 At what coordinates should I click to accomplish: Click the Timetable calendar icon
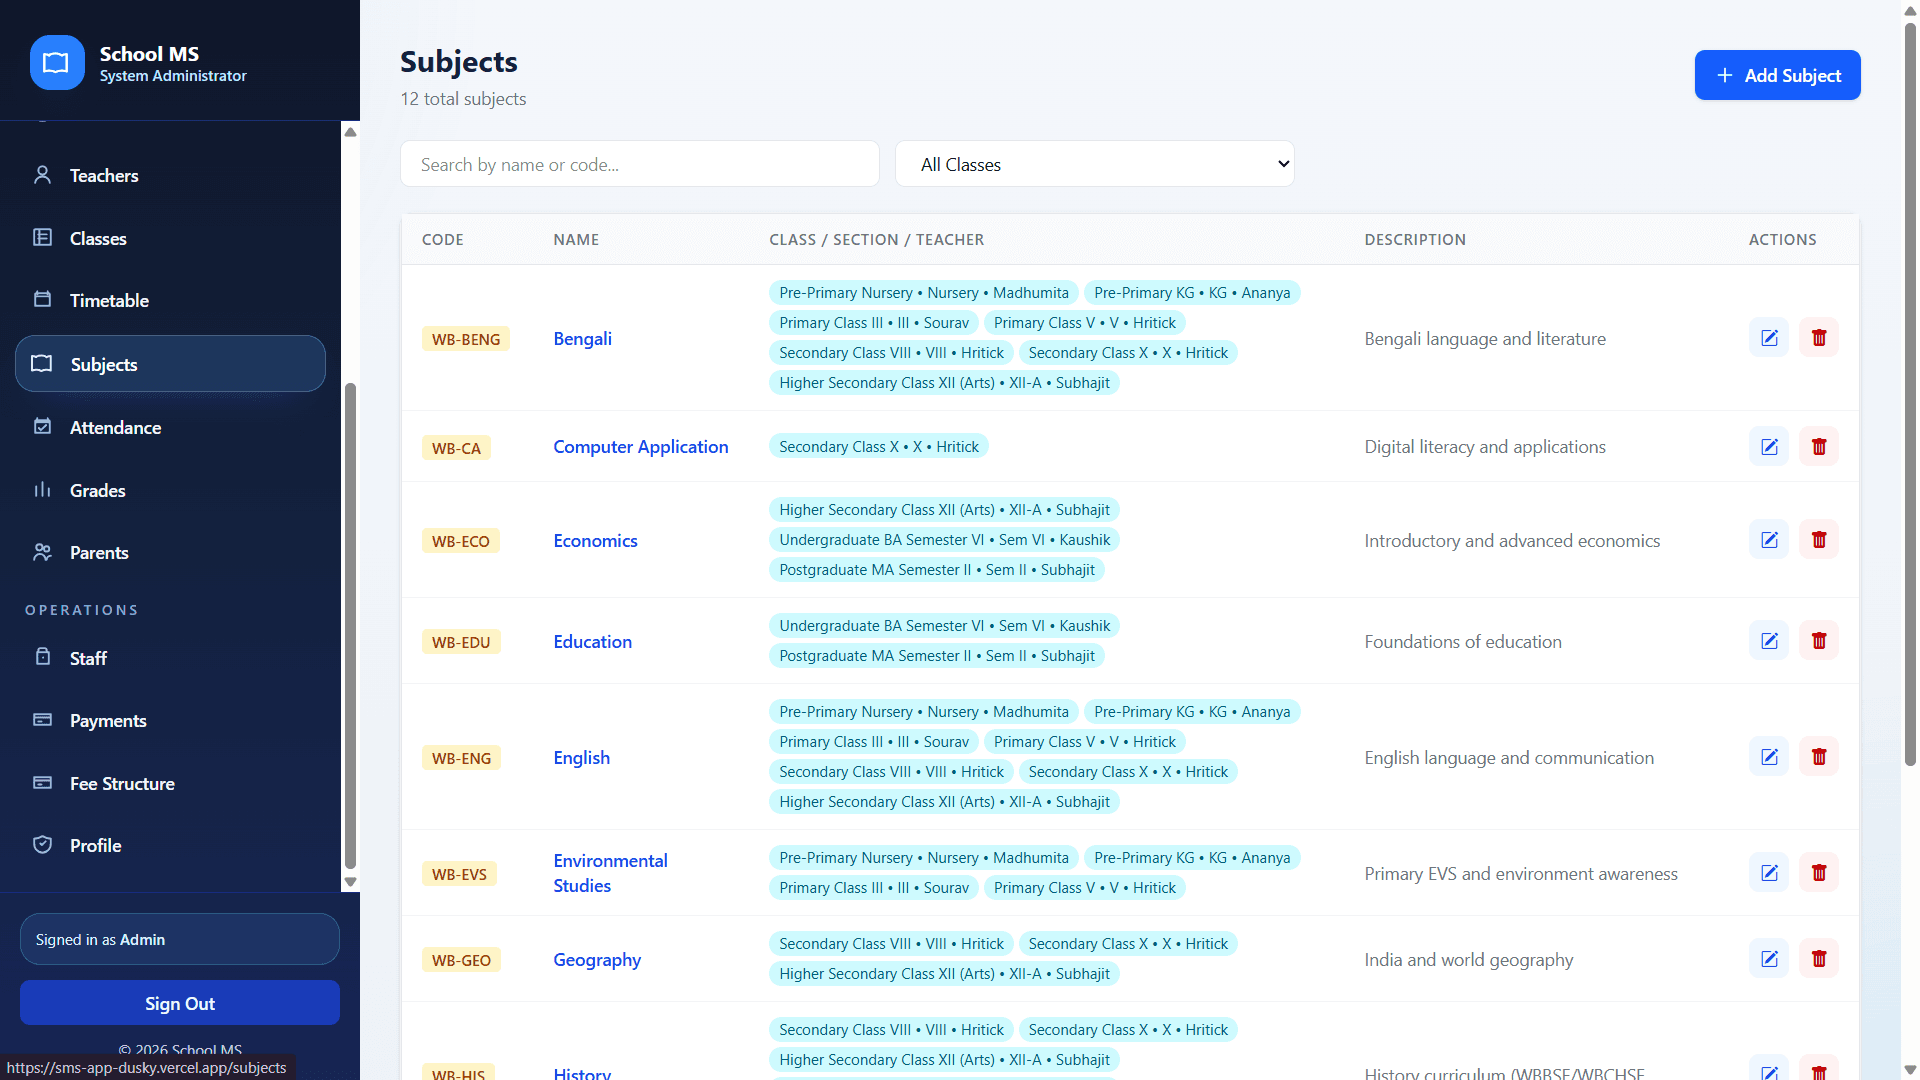(42, 300)
